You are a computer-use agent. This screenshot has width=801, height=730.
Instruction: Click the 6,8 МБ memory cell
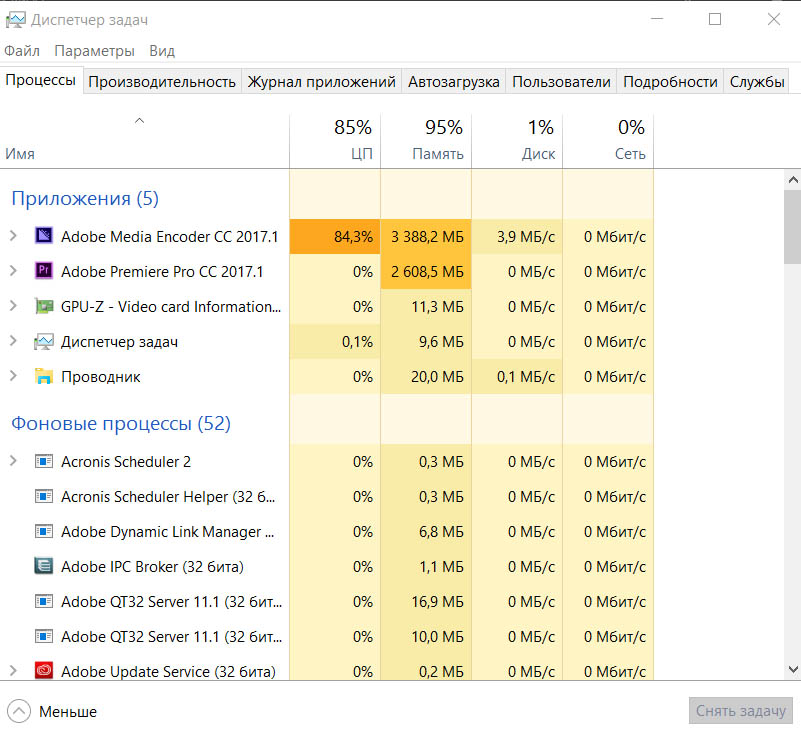tap(426, 532)
